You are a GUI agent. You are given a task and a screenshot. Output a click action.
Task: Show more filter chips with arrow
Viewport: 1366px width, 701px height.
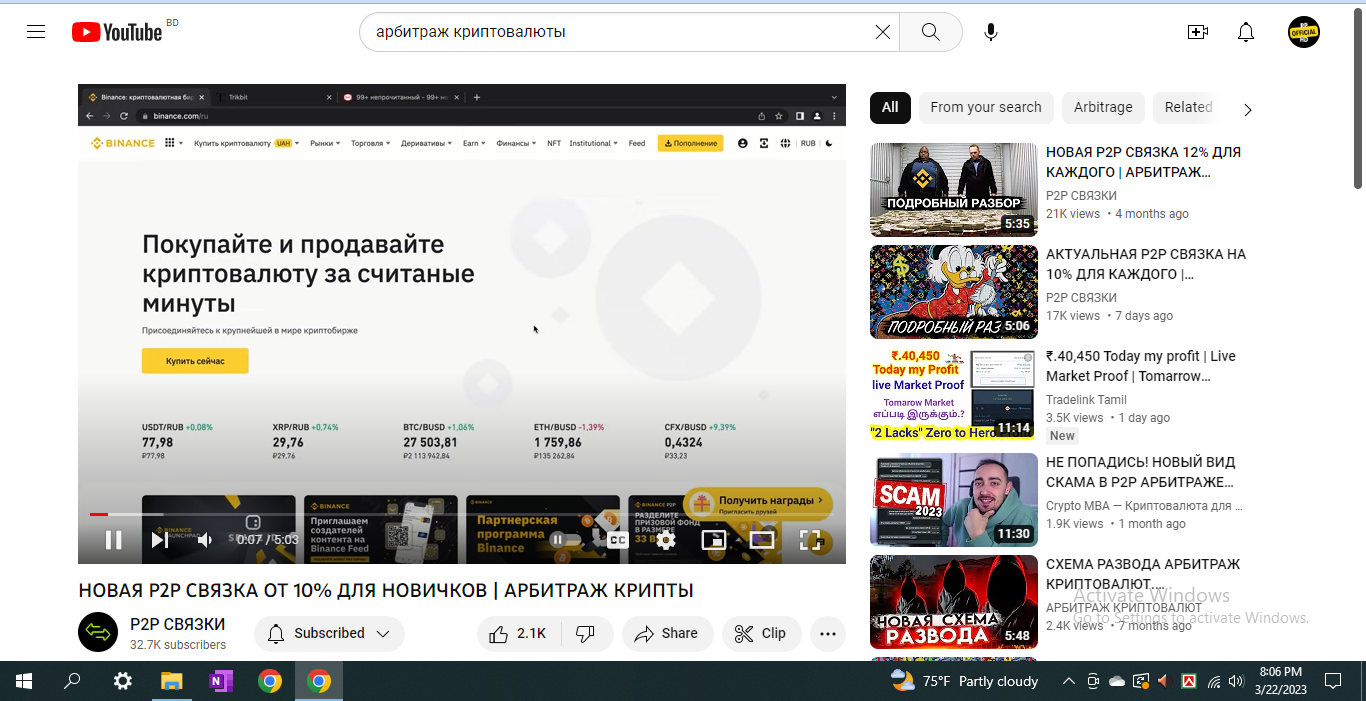[x=1247, y=109]
